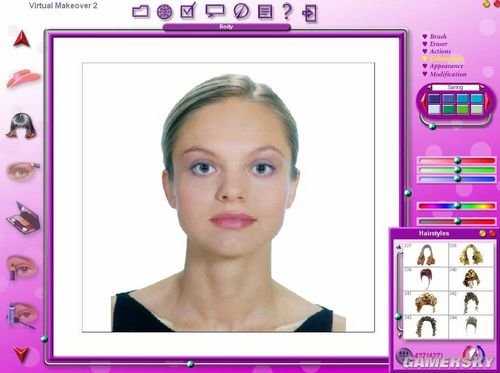Open the speech bubble toolbar icon
The image size is (500, 373).
(x=214, y=11)
